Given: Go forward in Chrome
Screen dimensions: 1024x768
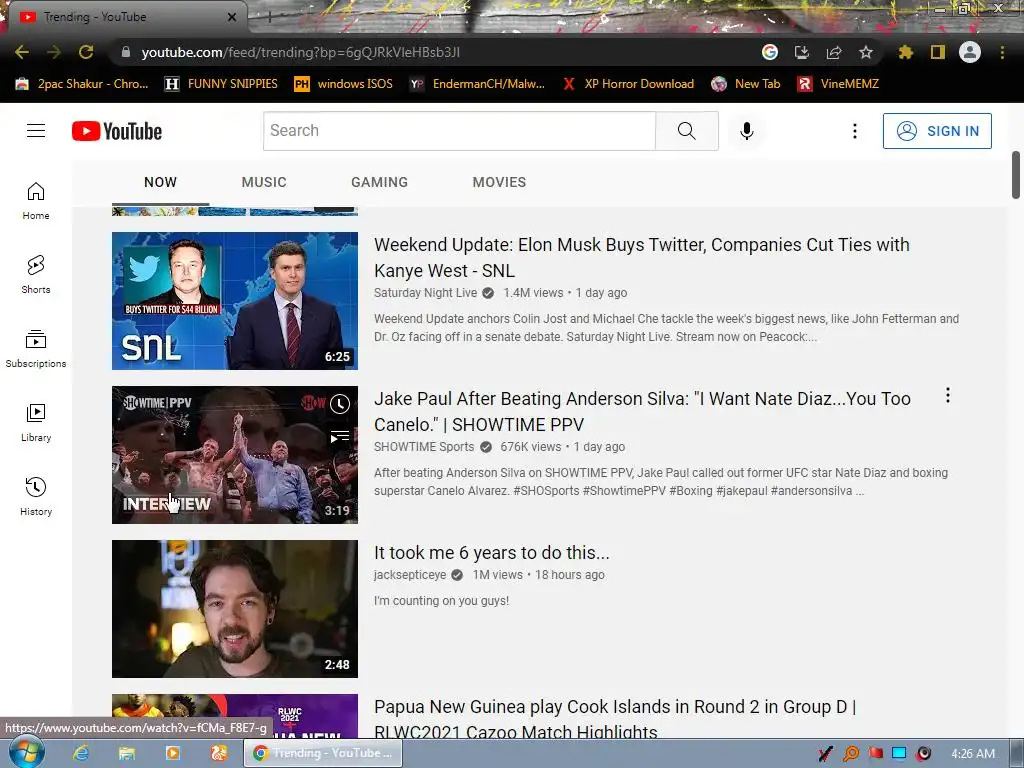Looking at the screenshot, I should [x=54, y=52].
